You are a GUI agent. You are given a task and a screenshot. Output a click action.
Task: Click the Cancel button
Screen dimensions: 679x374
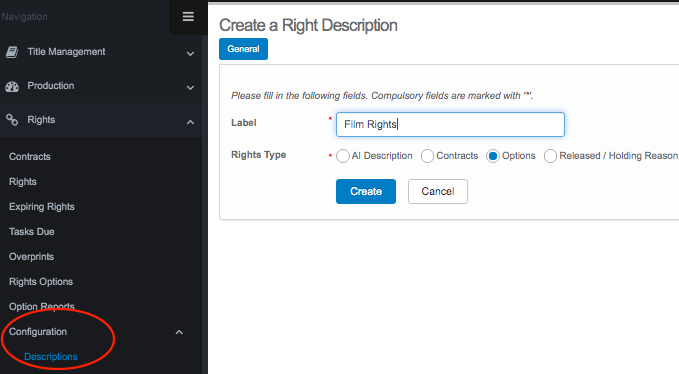[x=438, y=191]
